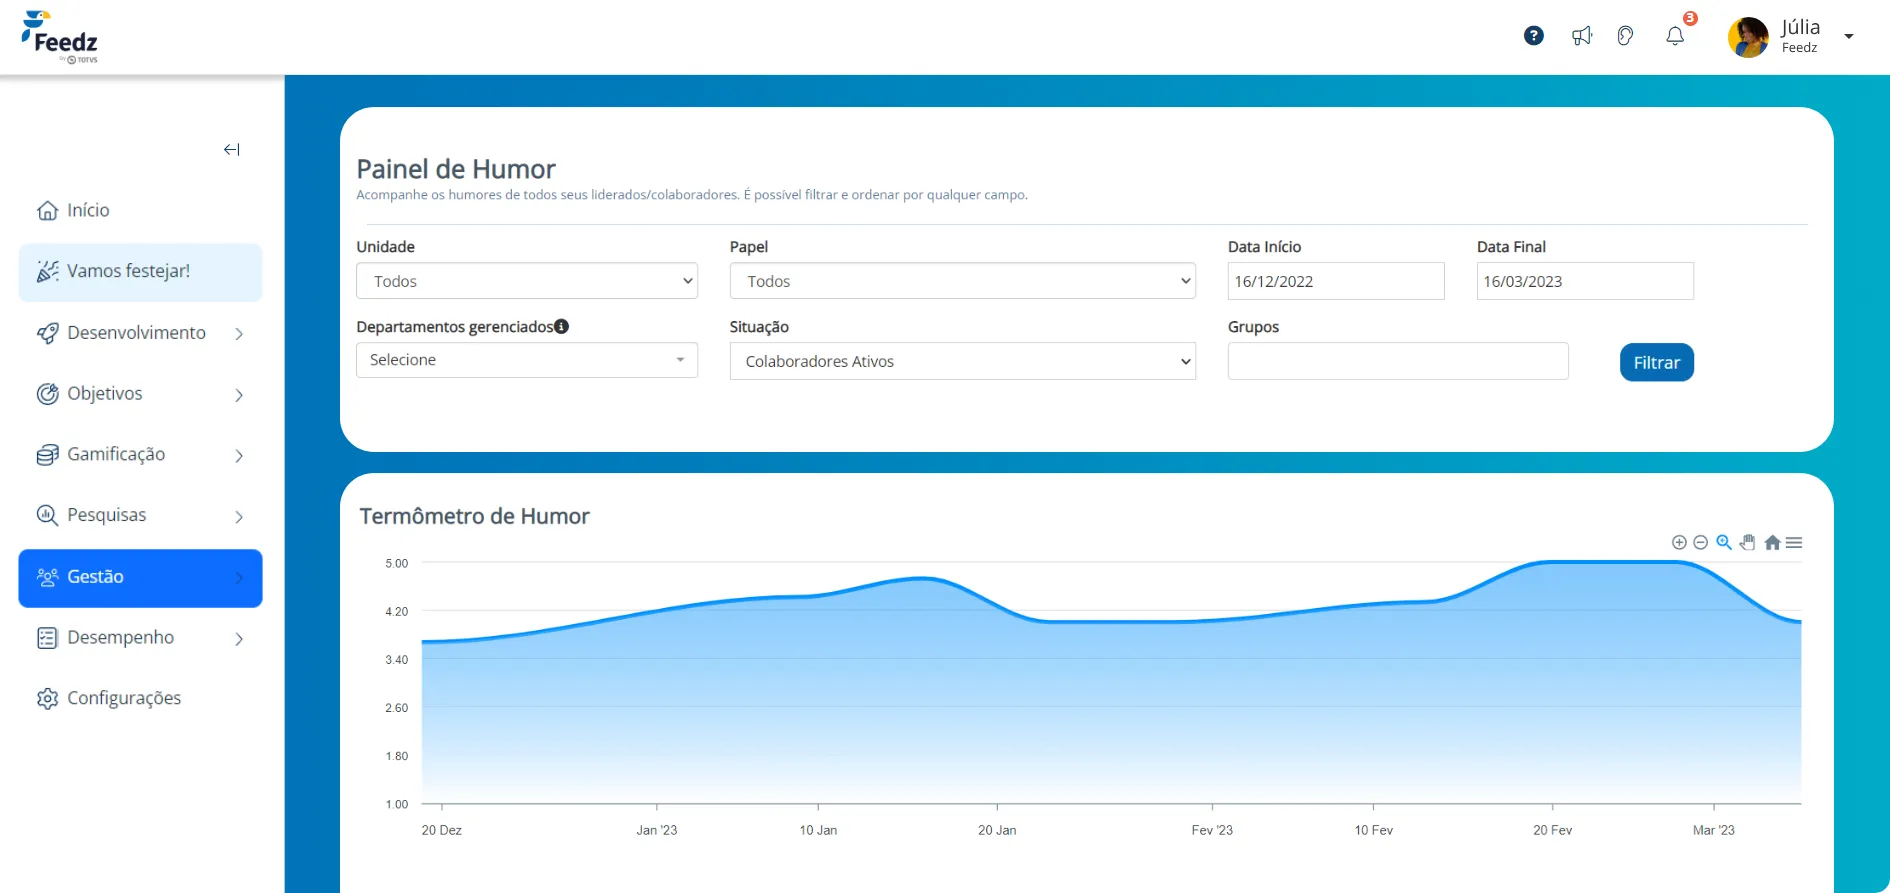Image resolution: width=1890 pixels, height=893 pixels.
Task: Open the help question mark icon
Action: (x=1534, y=36)
